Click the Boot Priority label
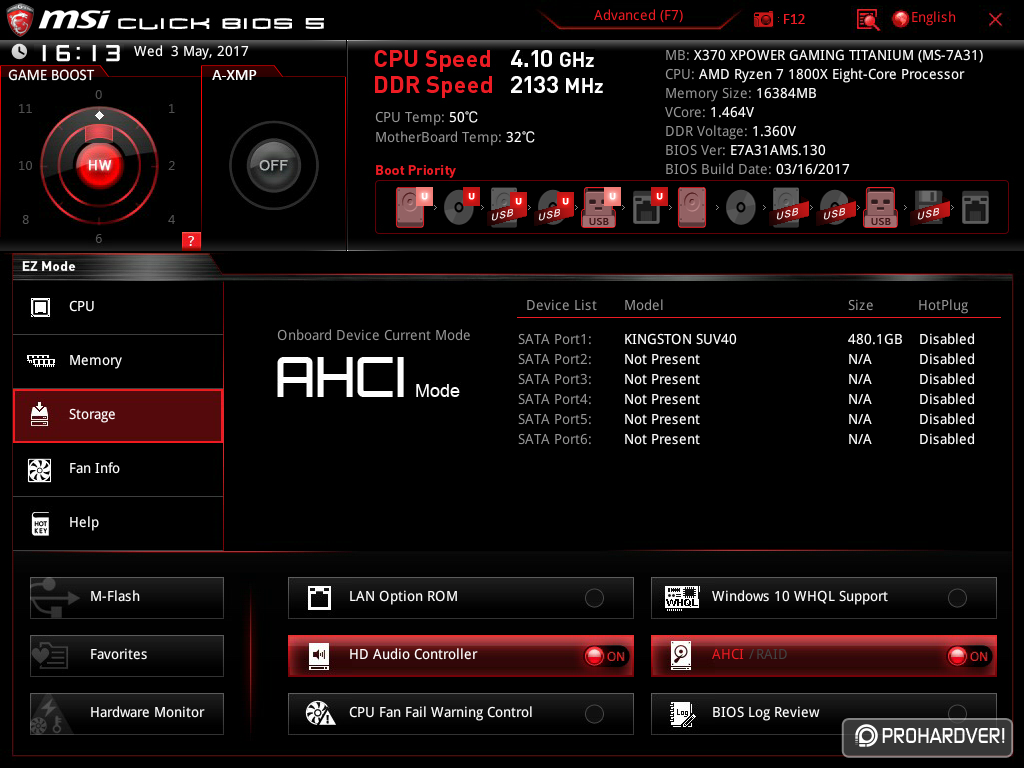Image resolution: width=1024 pixels, height=768 pixels. [415, 170]
